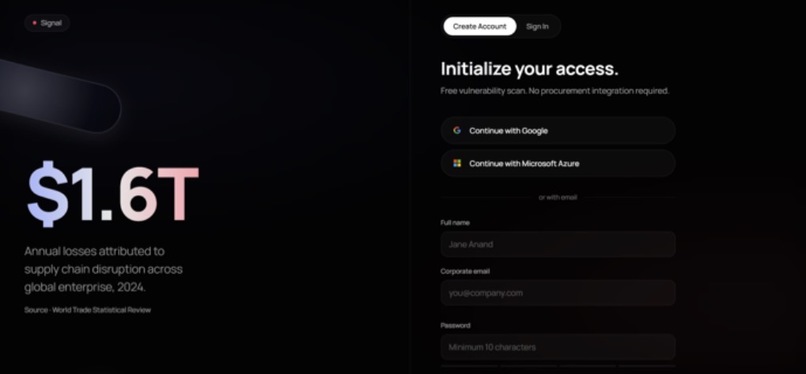Click Source · World Trade Statistical Review text

[x=87, y=310]
